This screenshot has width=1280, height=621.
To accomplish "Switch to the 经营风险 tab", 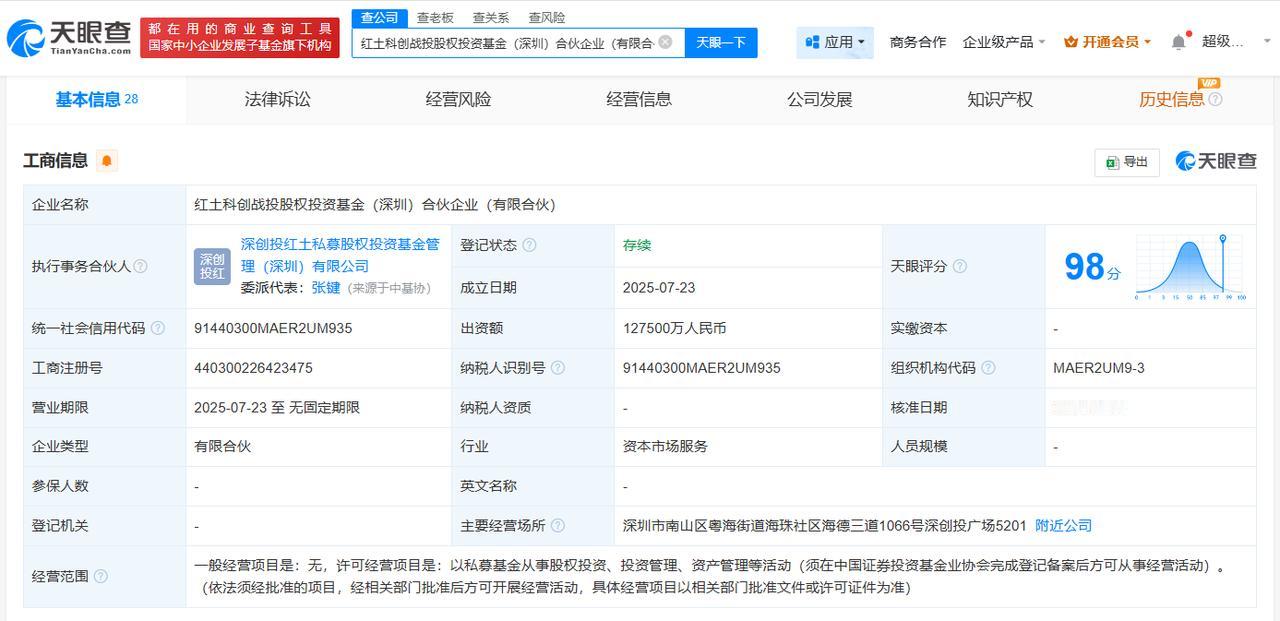I will tap(458, 99).
